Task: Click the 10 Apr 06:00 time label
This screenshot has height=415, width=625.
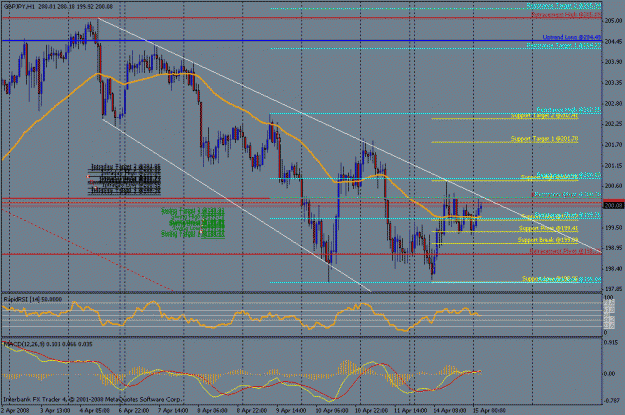Action: click(330, 411)
